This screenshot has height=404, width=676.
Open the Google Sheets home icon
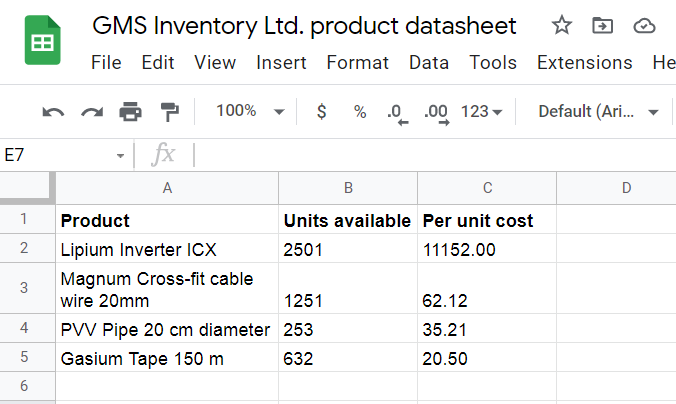[42, 40]
